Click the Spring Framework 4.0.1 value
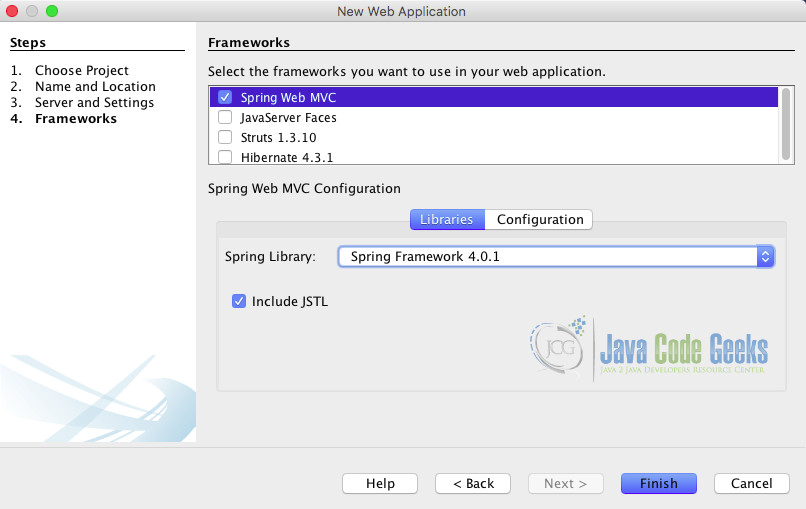This screenshot has width=806, height=509. [x=425, y=257]
